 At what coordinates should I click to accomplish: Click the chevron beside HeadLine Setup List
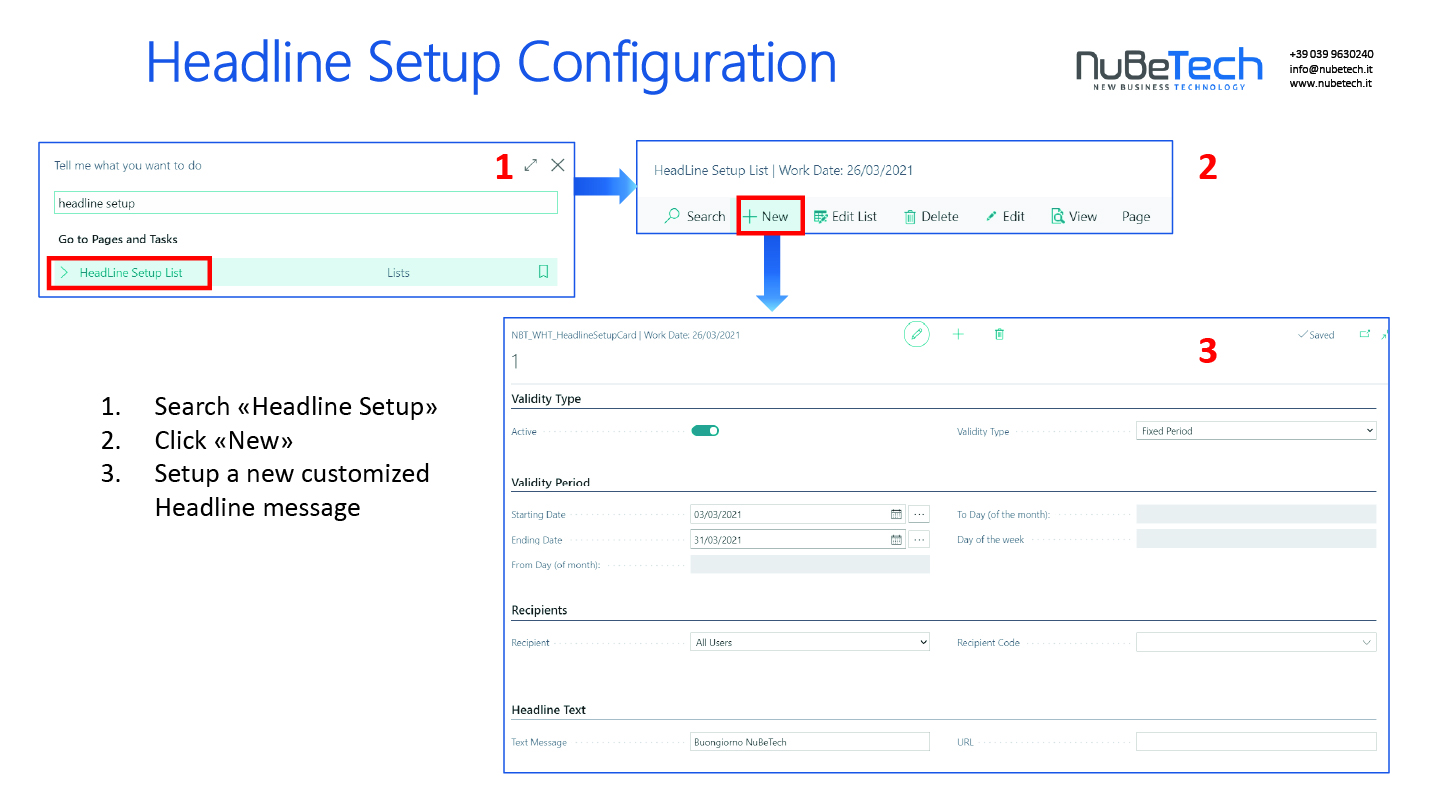point(64,272)
